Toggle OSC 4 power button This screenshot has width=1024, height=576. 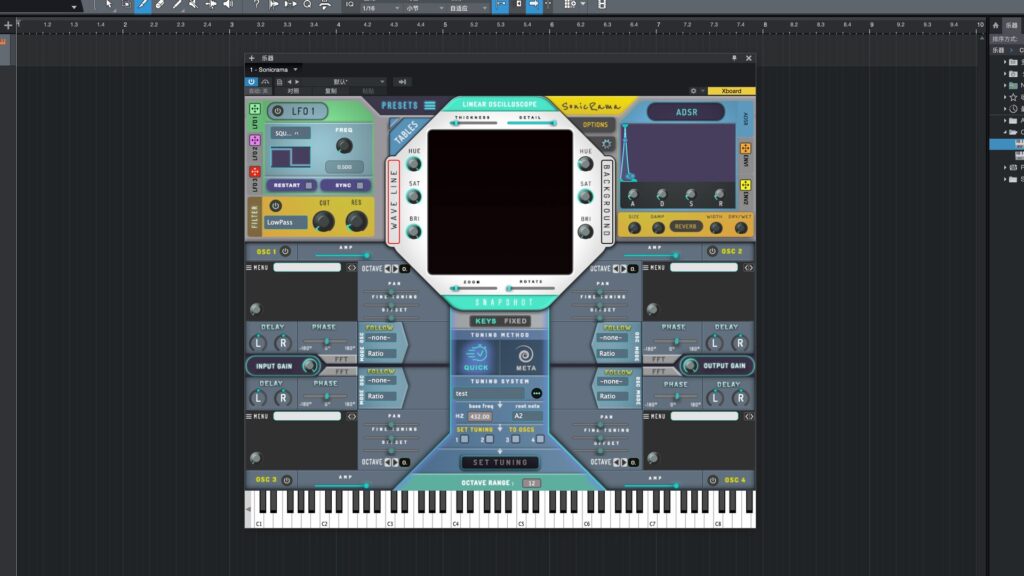[x=712, y=480]
